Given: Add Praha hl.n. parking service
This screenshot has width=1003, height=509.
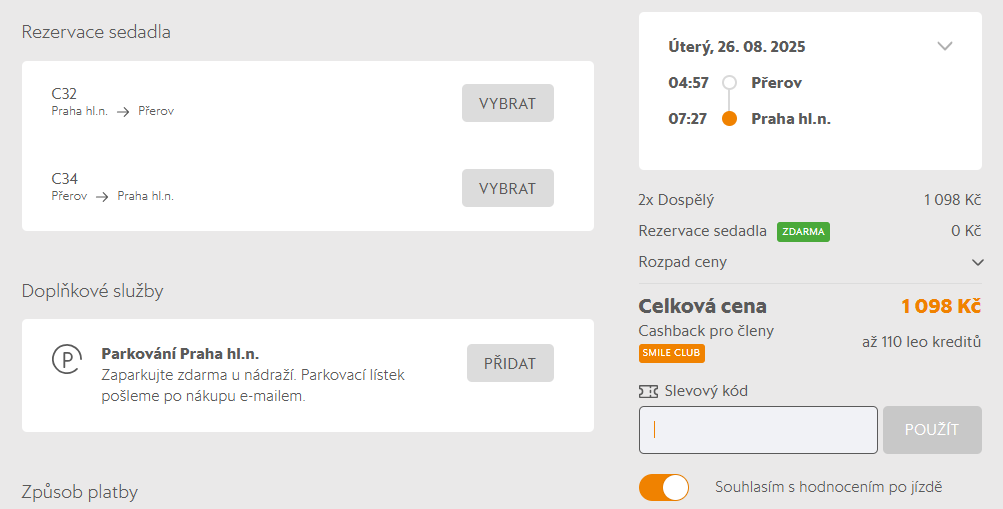Looking at the screenshot, I should coord(510,363).
